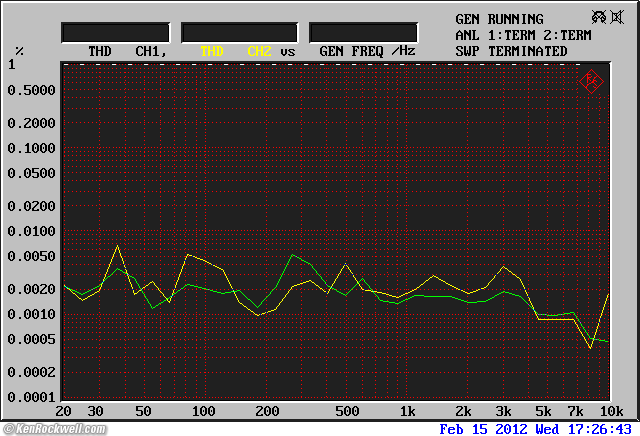Screen dimensions: 640x436
Task: Select the GEN FREQ readout field
Action: tap(363, 33)
